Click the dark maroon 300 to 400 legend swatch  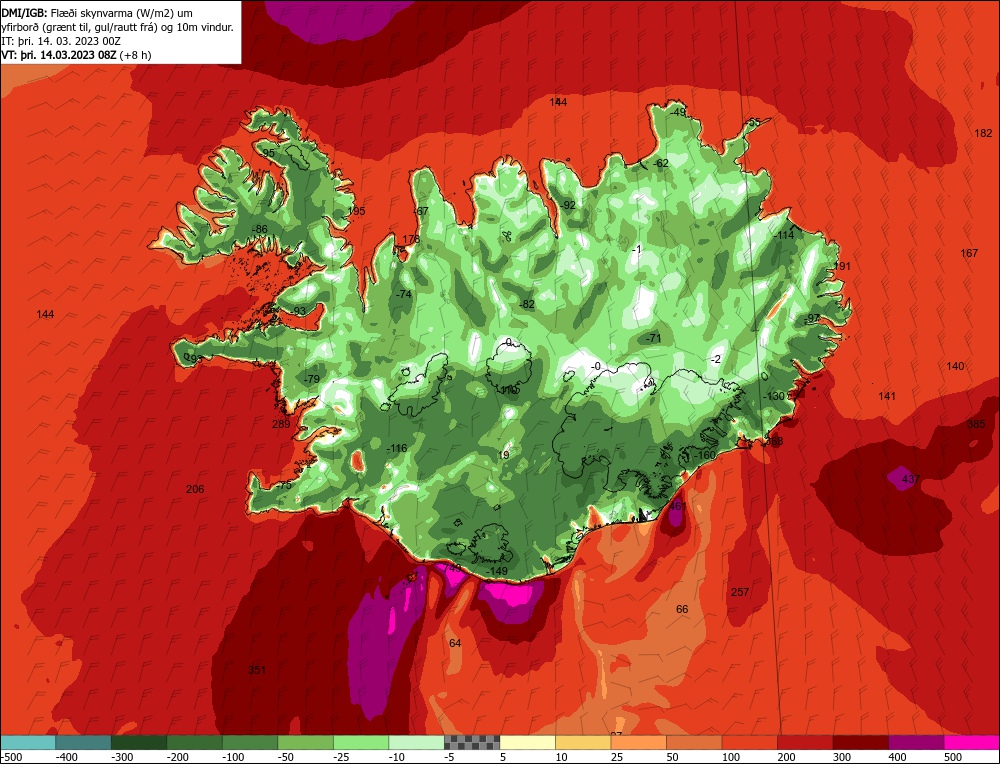pos(860,742)
